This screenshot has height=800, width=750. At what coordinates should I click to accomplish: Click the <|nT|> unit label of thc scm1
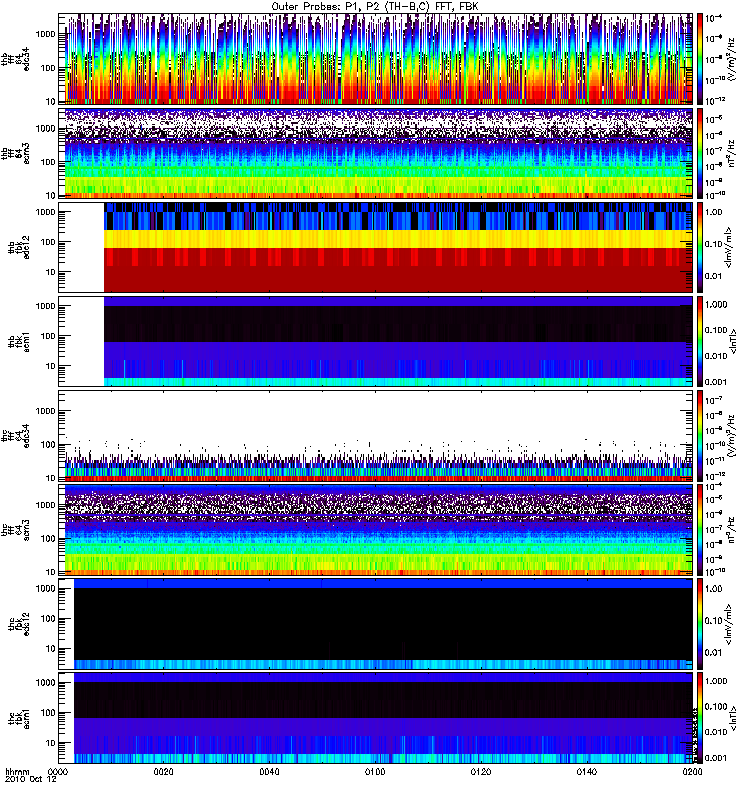733,718
